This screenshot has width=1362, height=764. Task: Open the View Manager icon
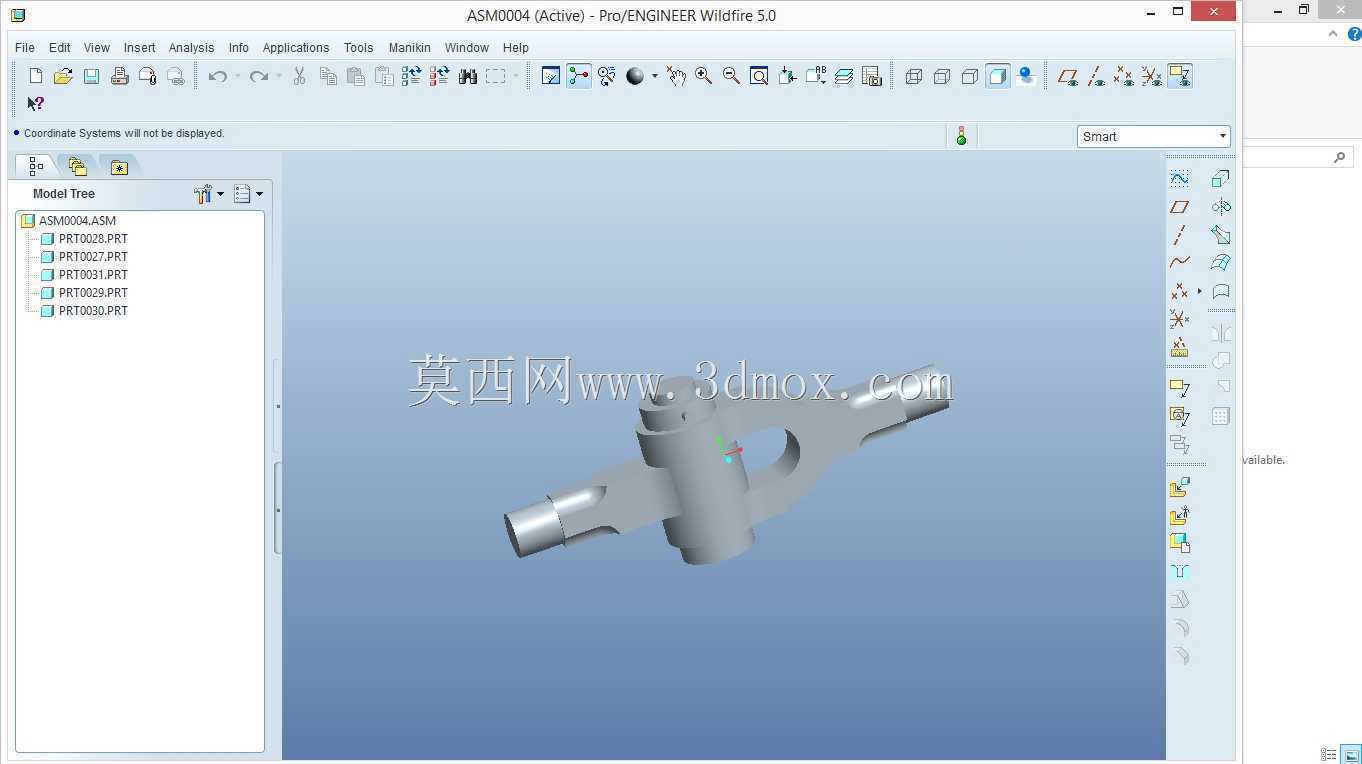coord(871,76)
